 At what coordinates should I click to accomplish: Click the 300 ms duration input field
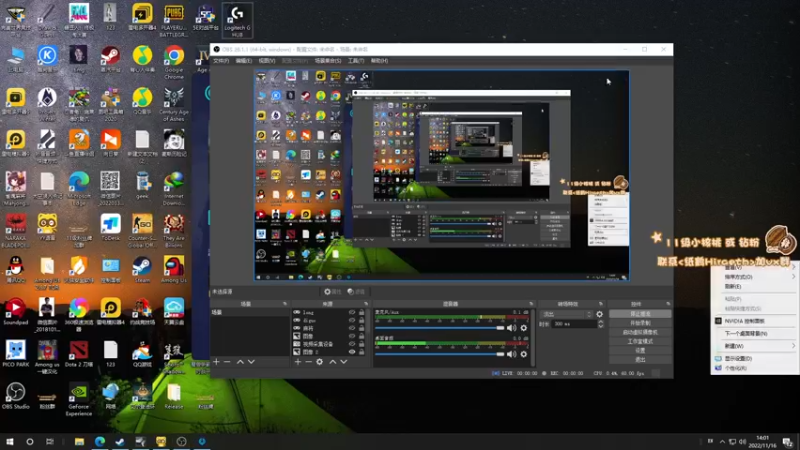coord(574,324)
